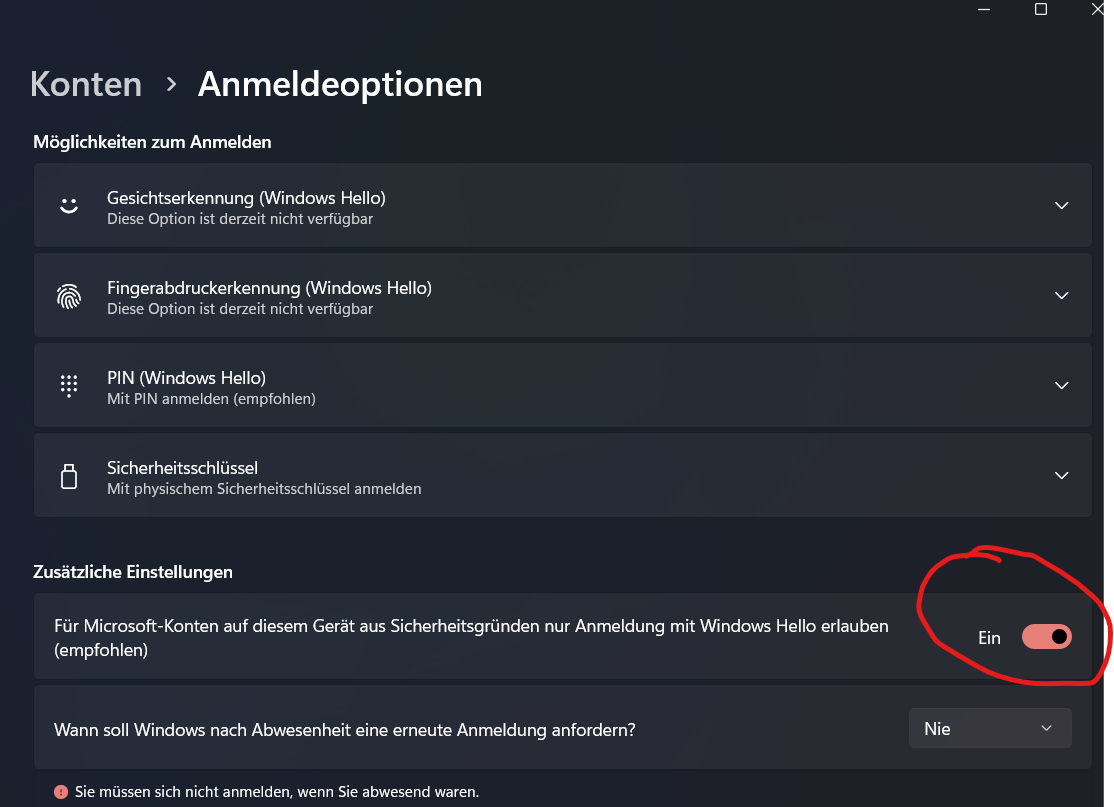
Task: Switch the Microsoft-Konten security setting
Action: coord(1048,637)
